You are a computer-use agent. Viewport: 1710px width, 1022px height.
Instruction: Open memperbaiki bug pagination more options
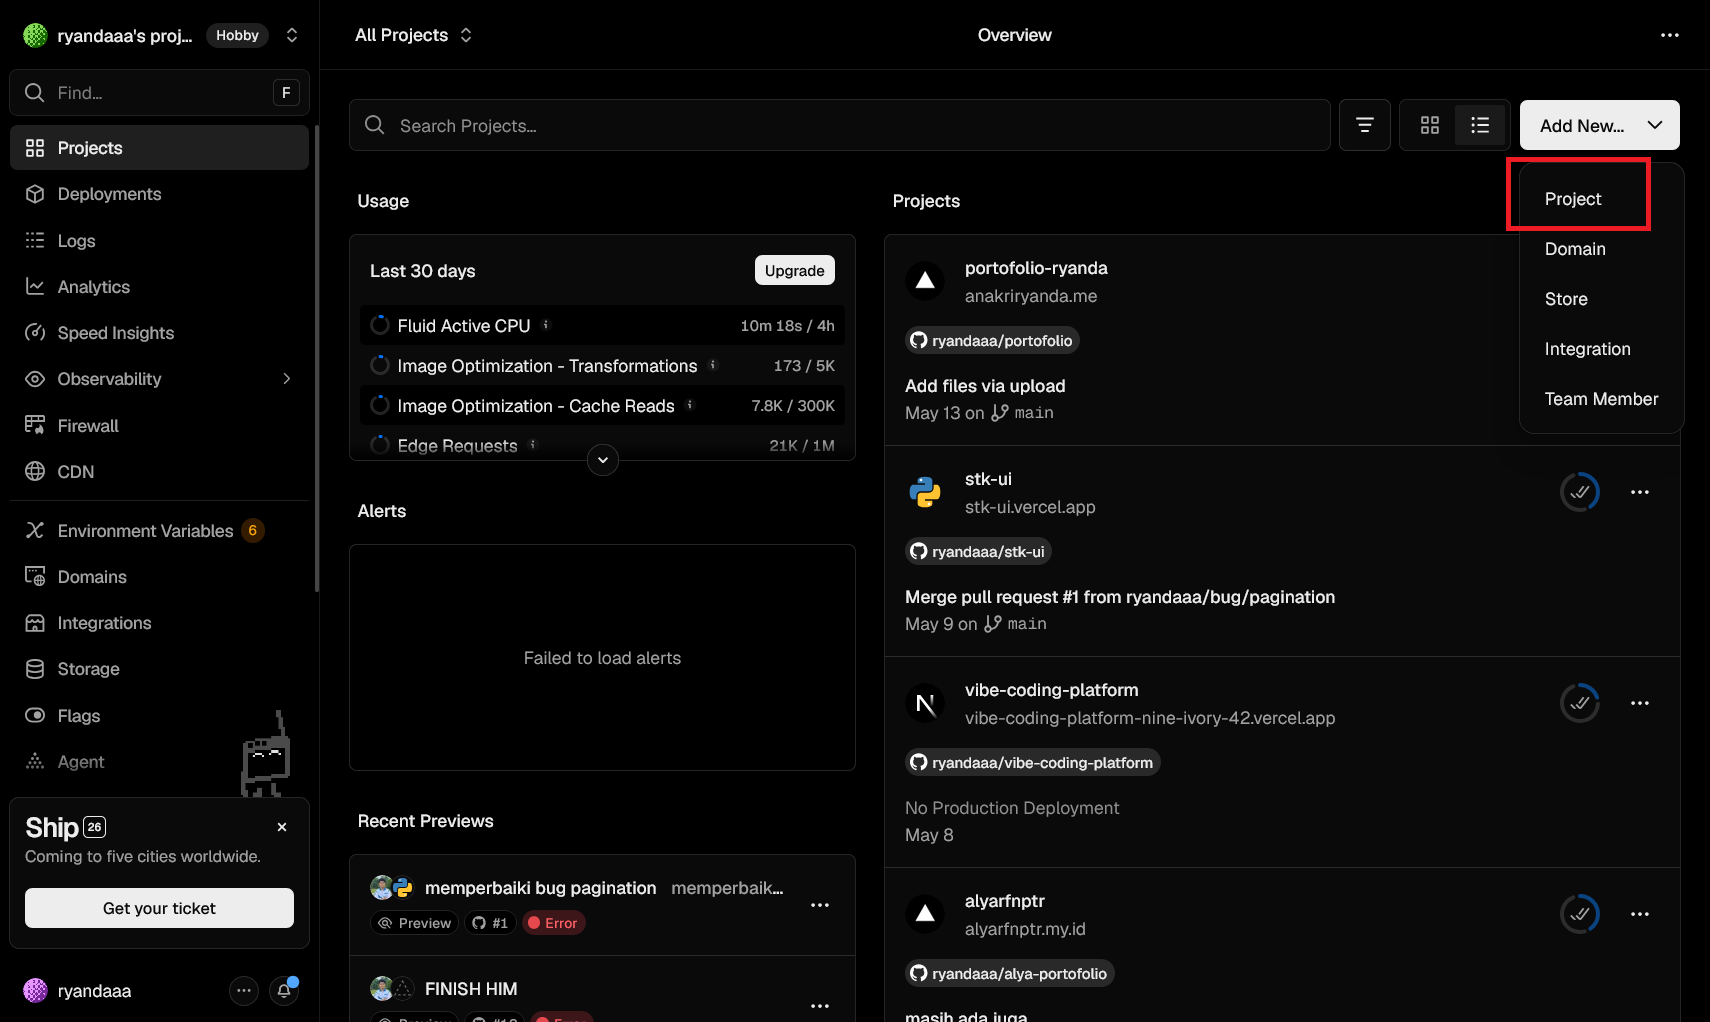[820, 905]
